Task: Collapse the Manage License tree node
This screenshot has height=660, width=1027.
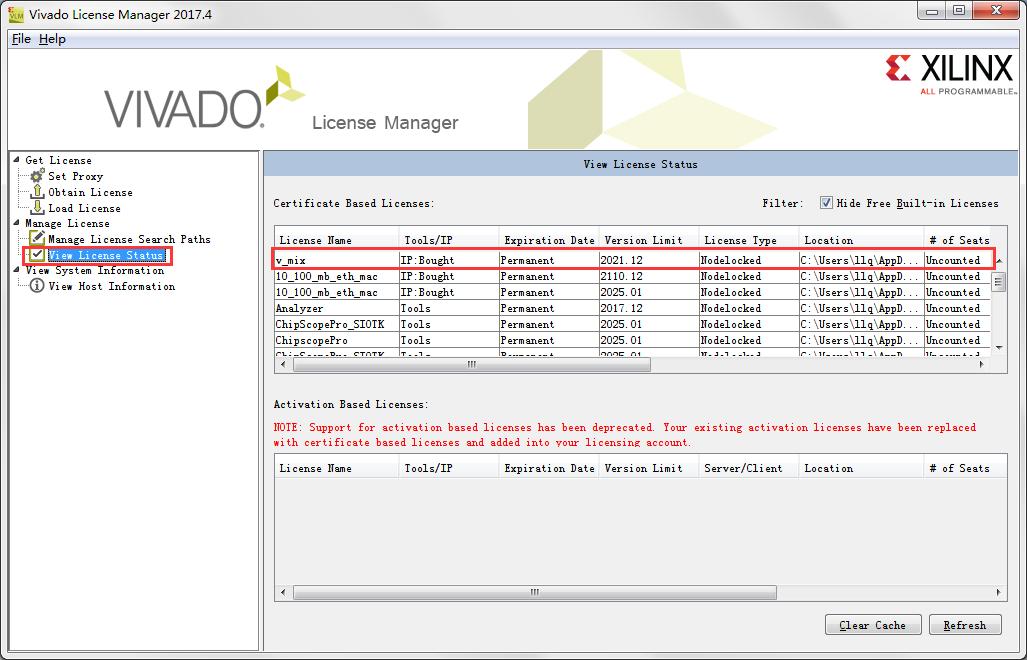Action: (x=16, y=223)
